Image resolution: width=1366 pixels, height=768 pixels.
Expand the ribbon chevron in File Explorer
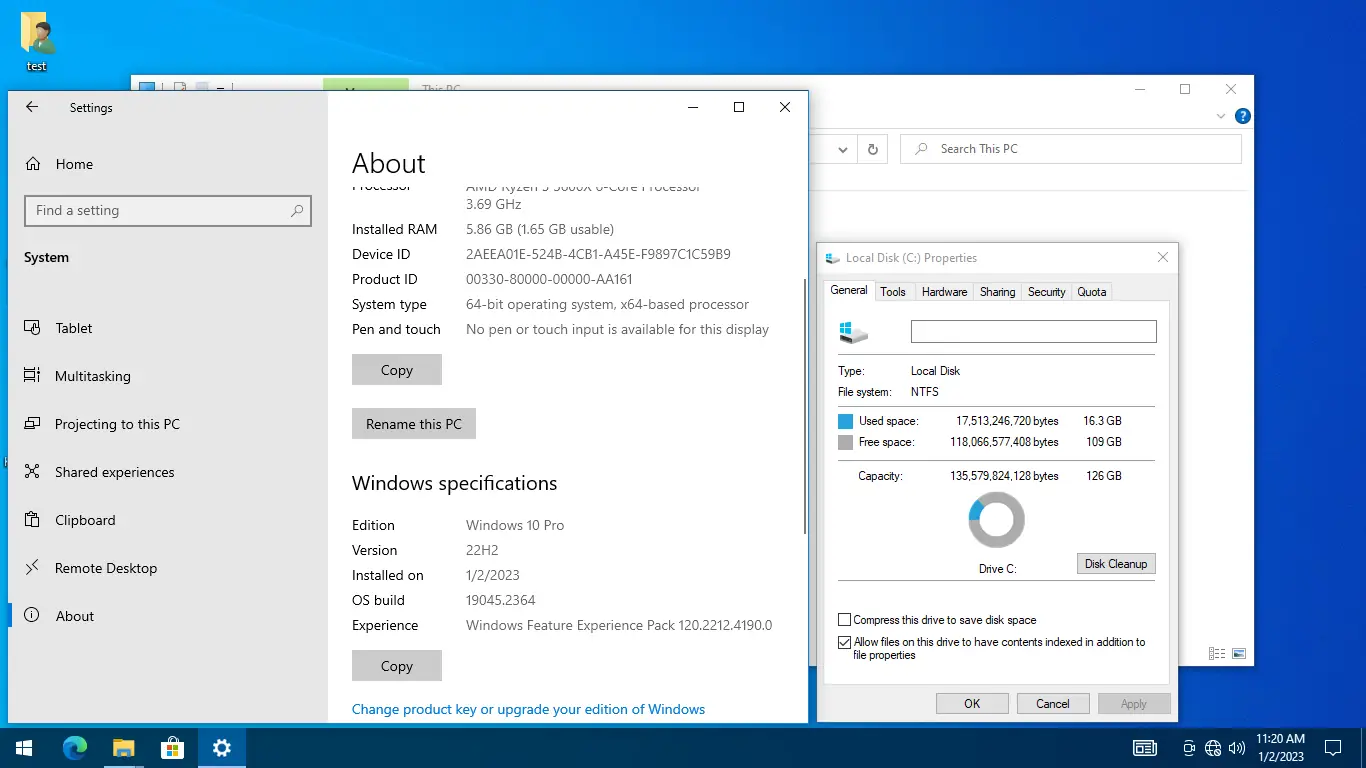pyautogui.click(x=1220, y=116)
